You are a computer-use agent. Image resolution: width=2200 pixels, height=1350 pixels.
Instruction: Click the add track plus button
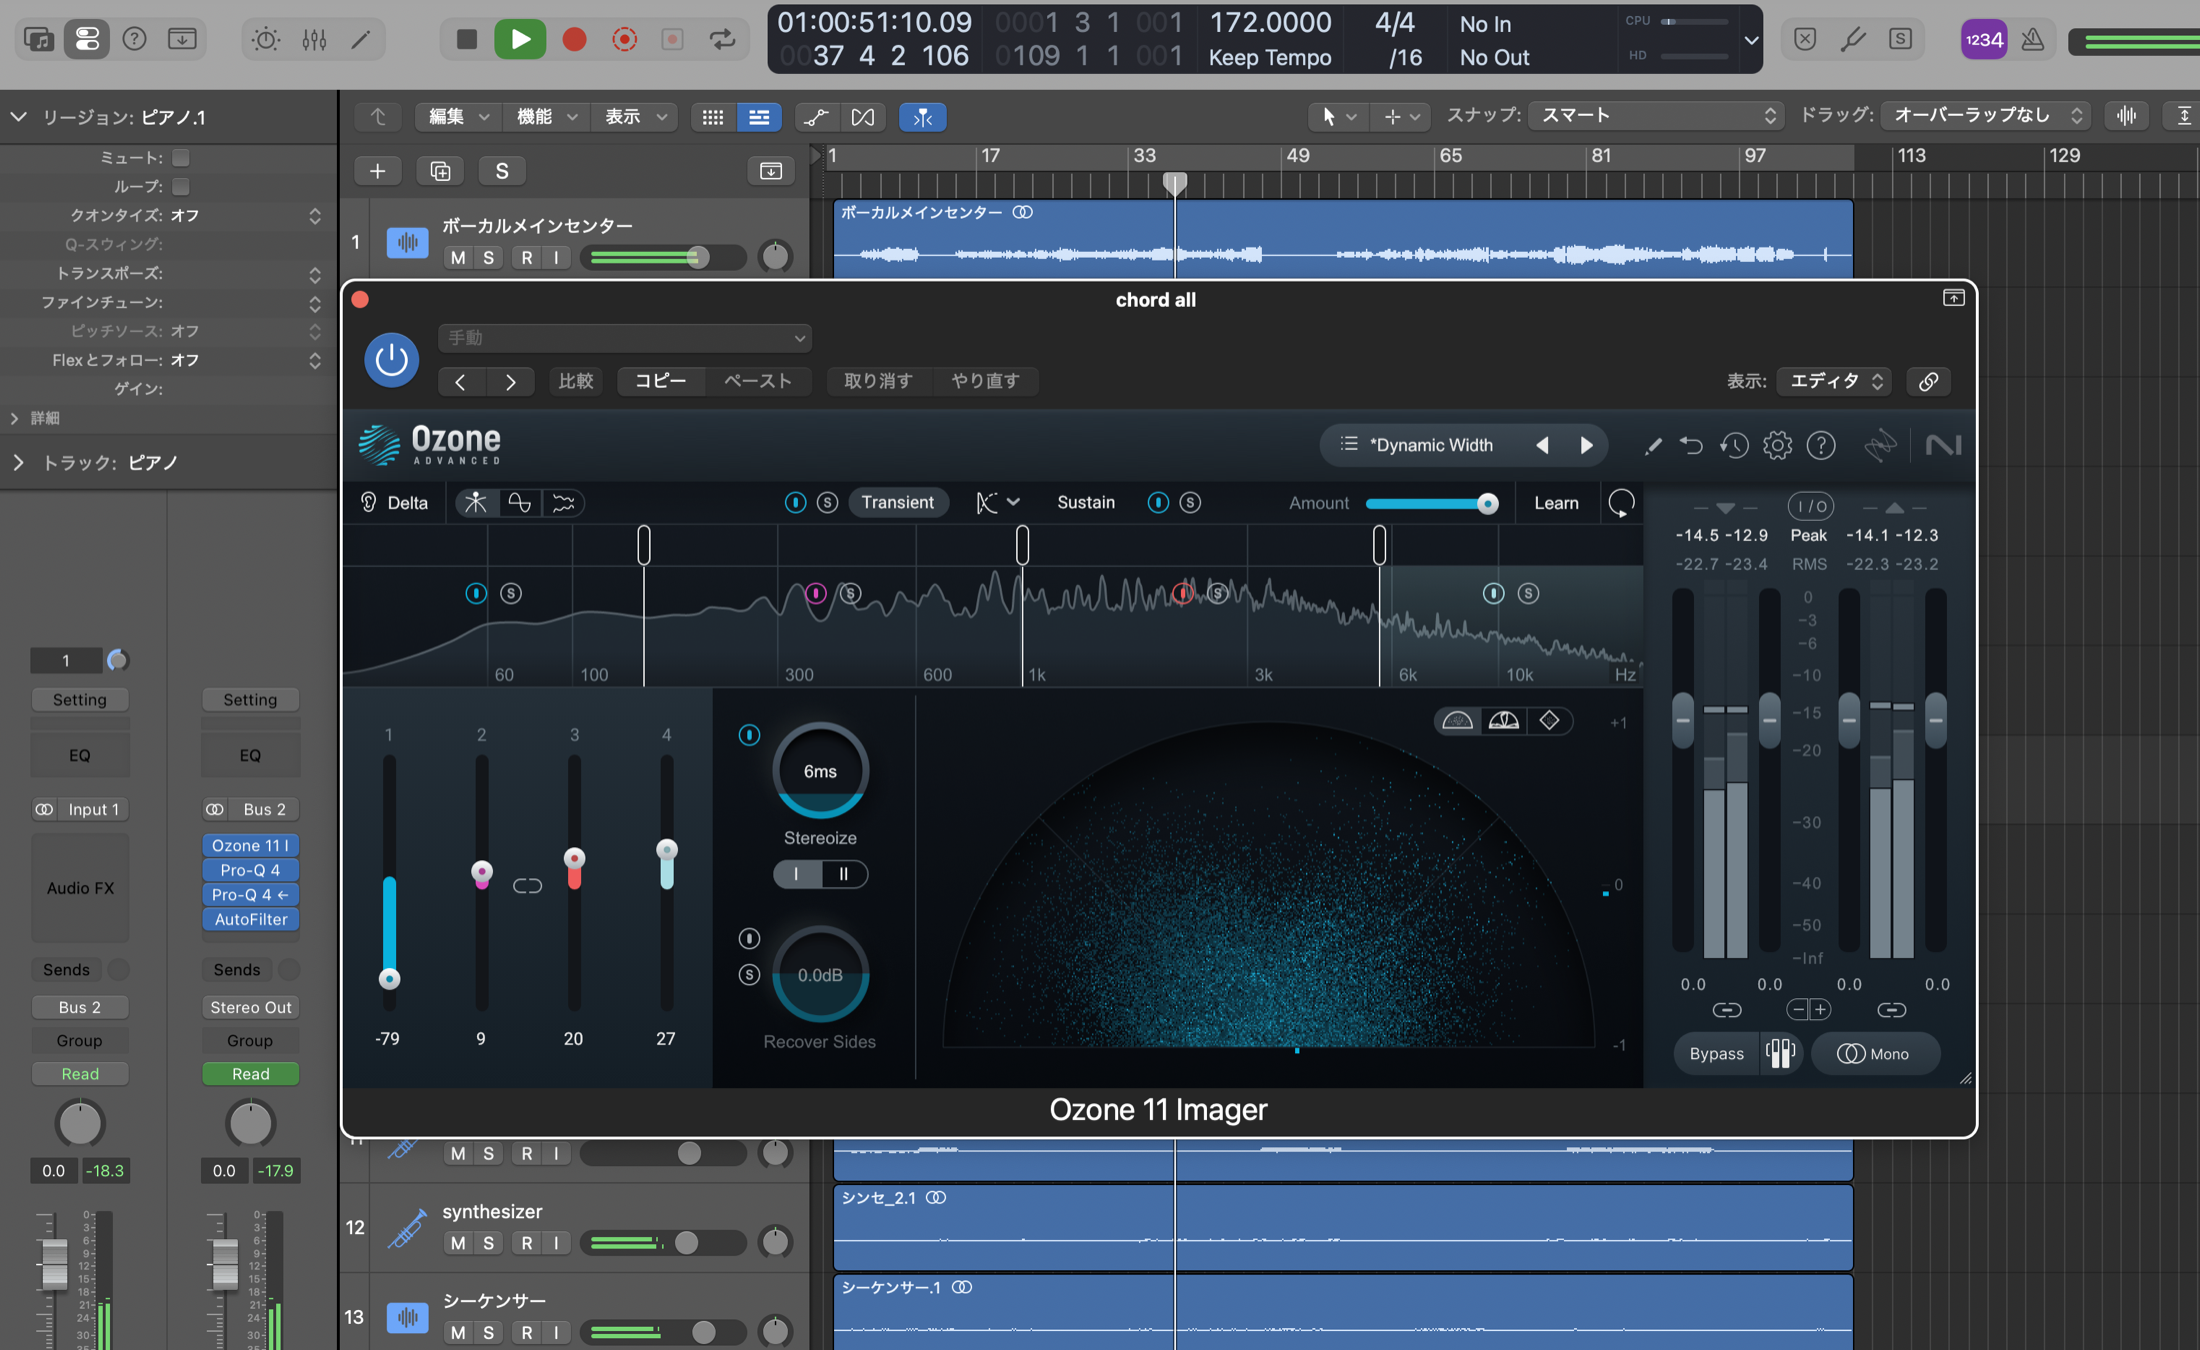(377, 171)
